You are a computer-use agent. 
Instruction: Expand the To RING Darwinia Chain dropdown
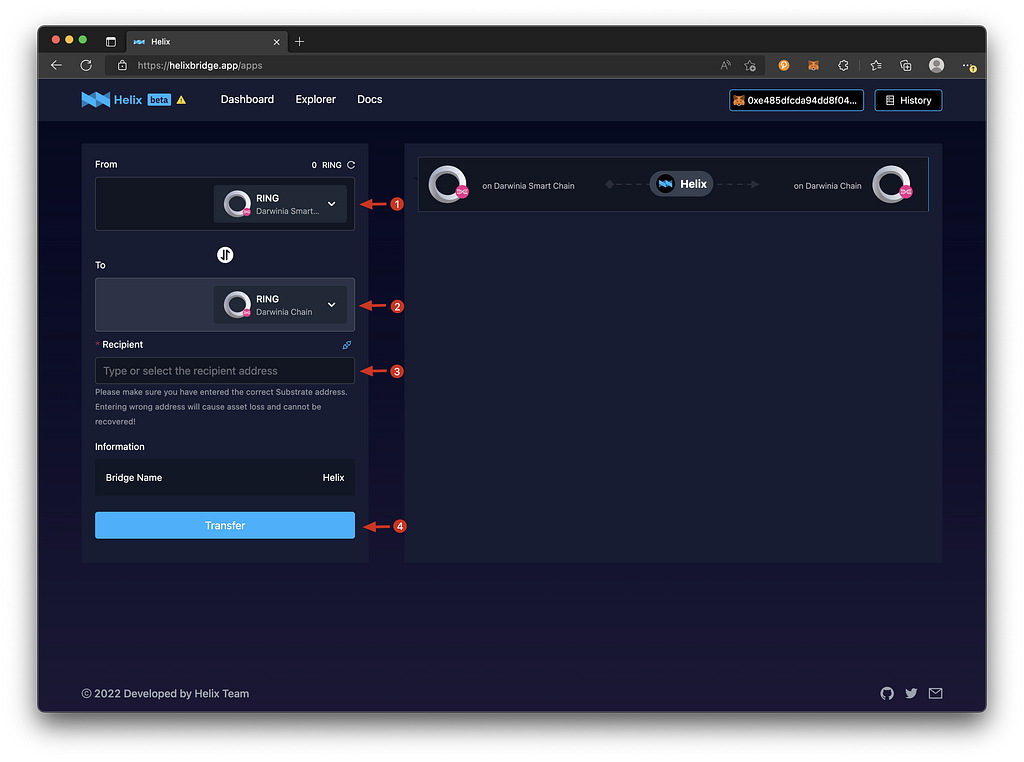click(280, 305)
